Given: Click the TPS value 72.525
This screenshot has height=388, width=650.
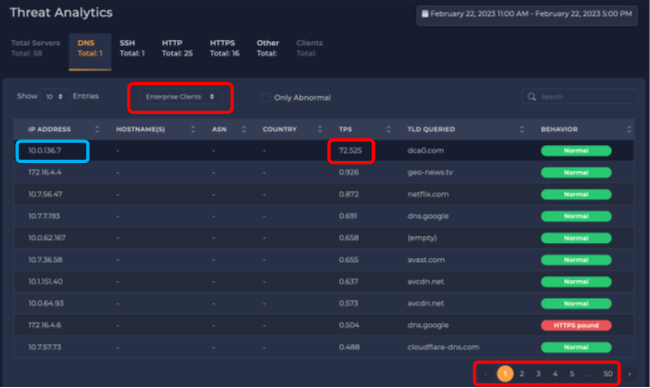Looking at the screenshot, I should tap(350, 150).
